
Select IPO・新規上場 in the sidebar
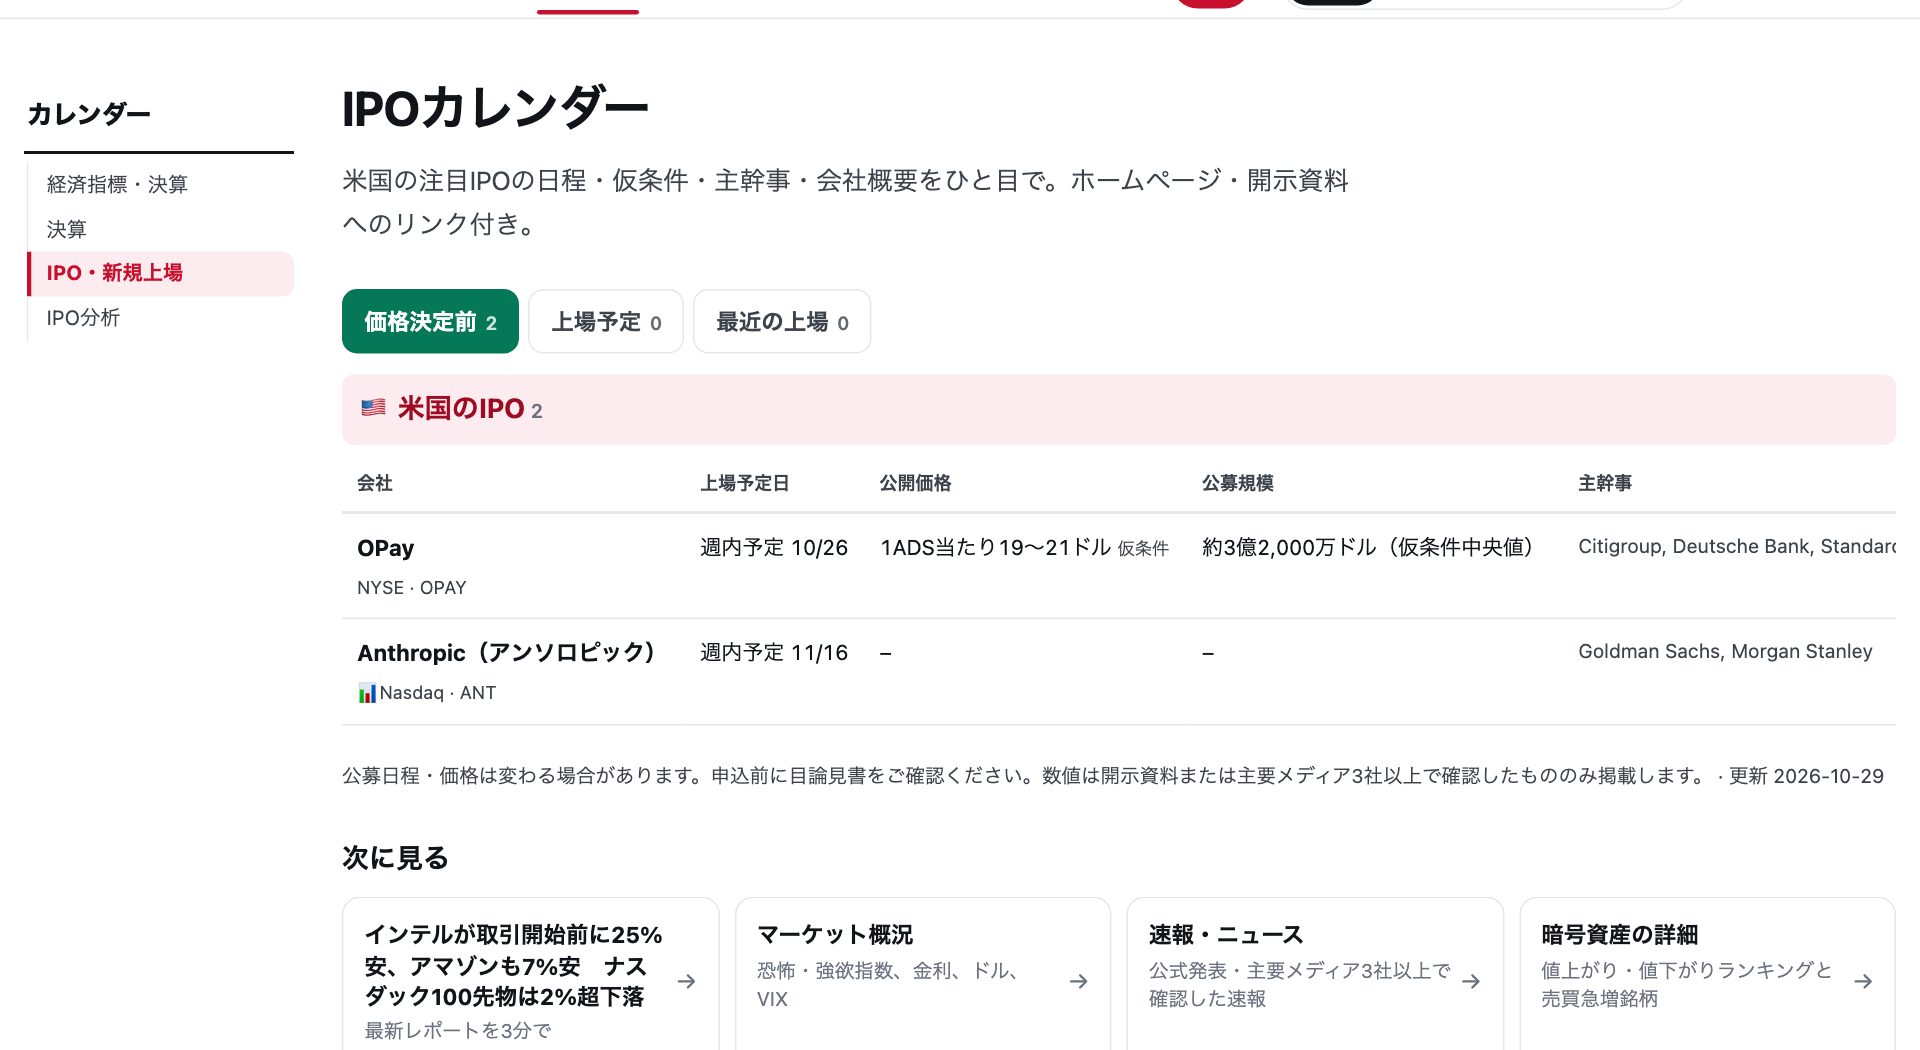point(161,273)
